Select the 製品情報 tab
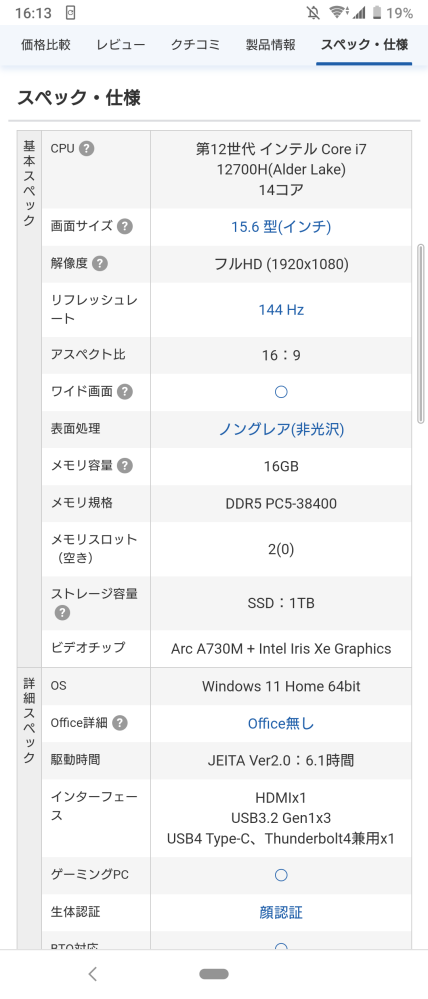428x999 pixels. (x=271, y=45)
